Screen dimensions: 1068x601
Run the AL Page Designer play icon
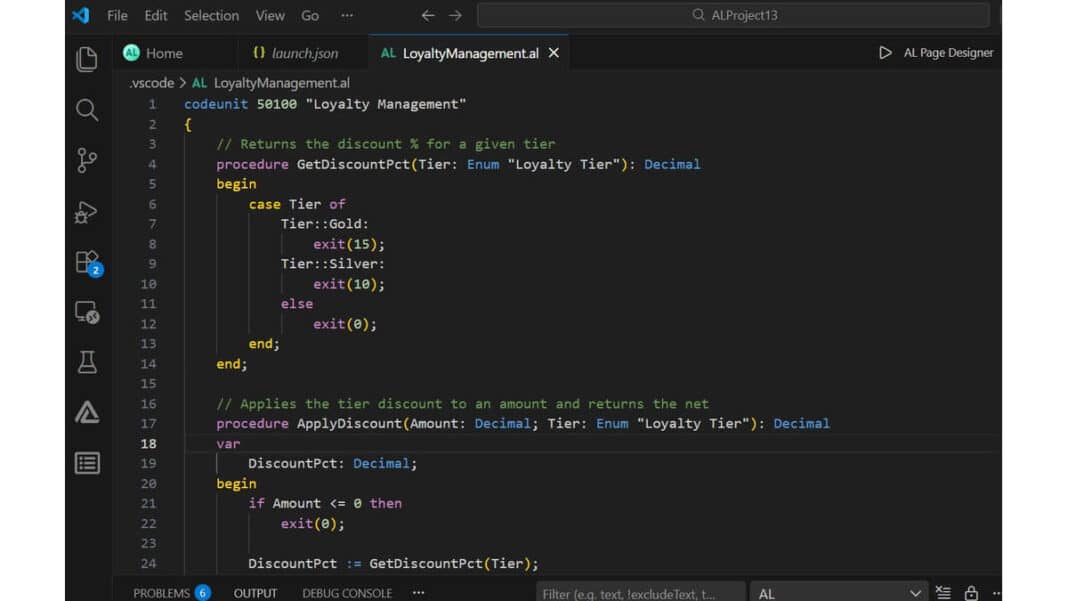coord(885,52)
